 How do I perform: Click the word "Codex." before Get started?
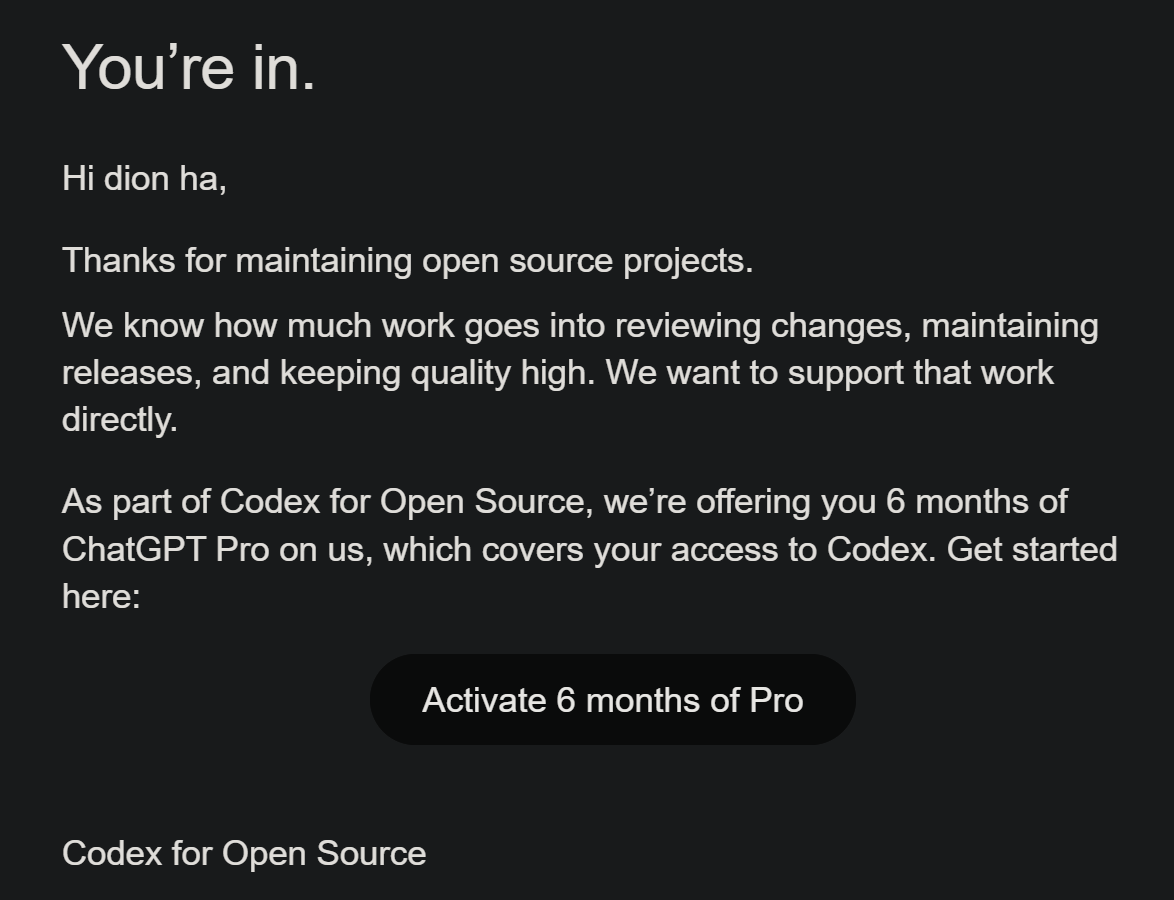pyautogui.click(x=882, y=550)
